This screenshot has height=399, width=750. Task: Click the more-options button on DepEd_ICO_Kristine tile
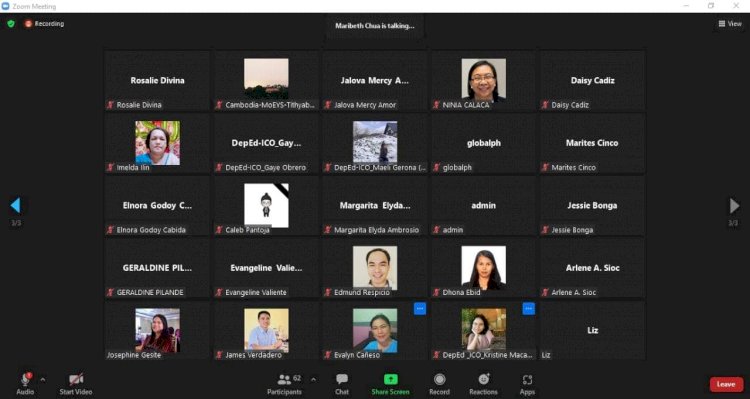528,309
